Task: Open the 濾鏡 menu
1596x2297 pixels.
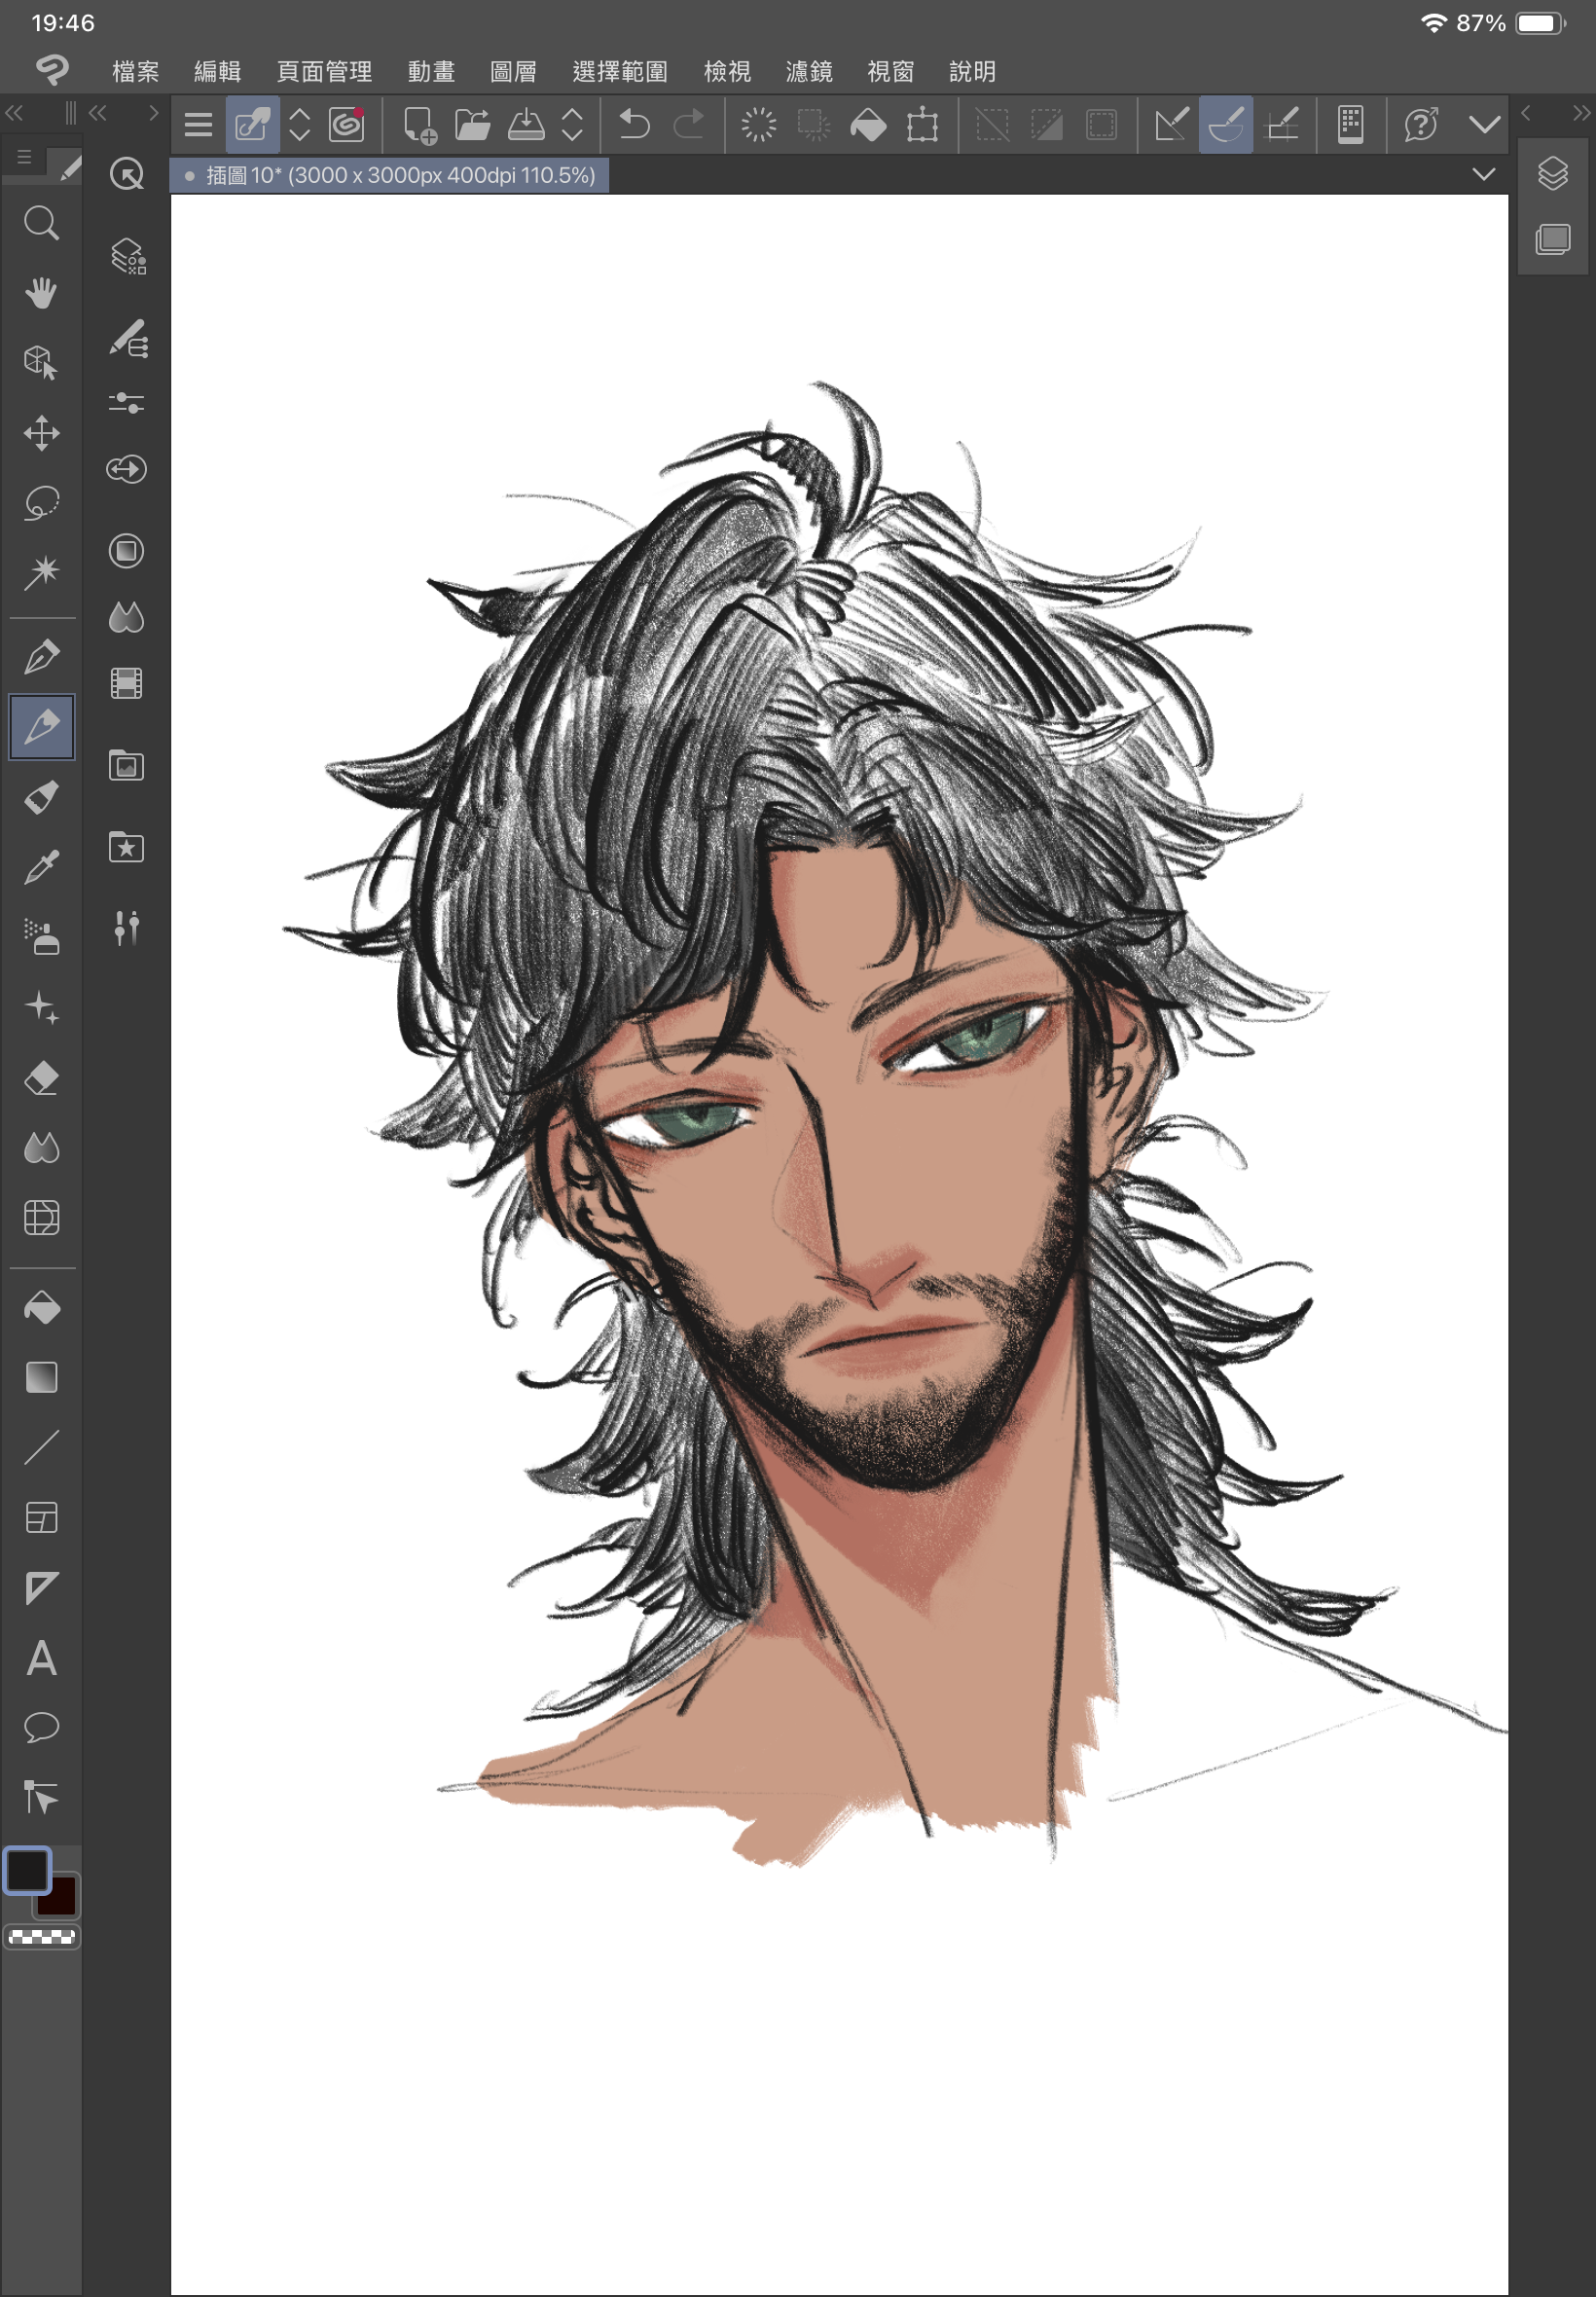Action: [809, 72]
